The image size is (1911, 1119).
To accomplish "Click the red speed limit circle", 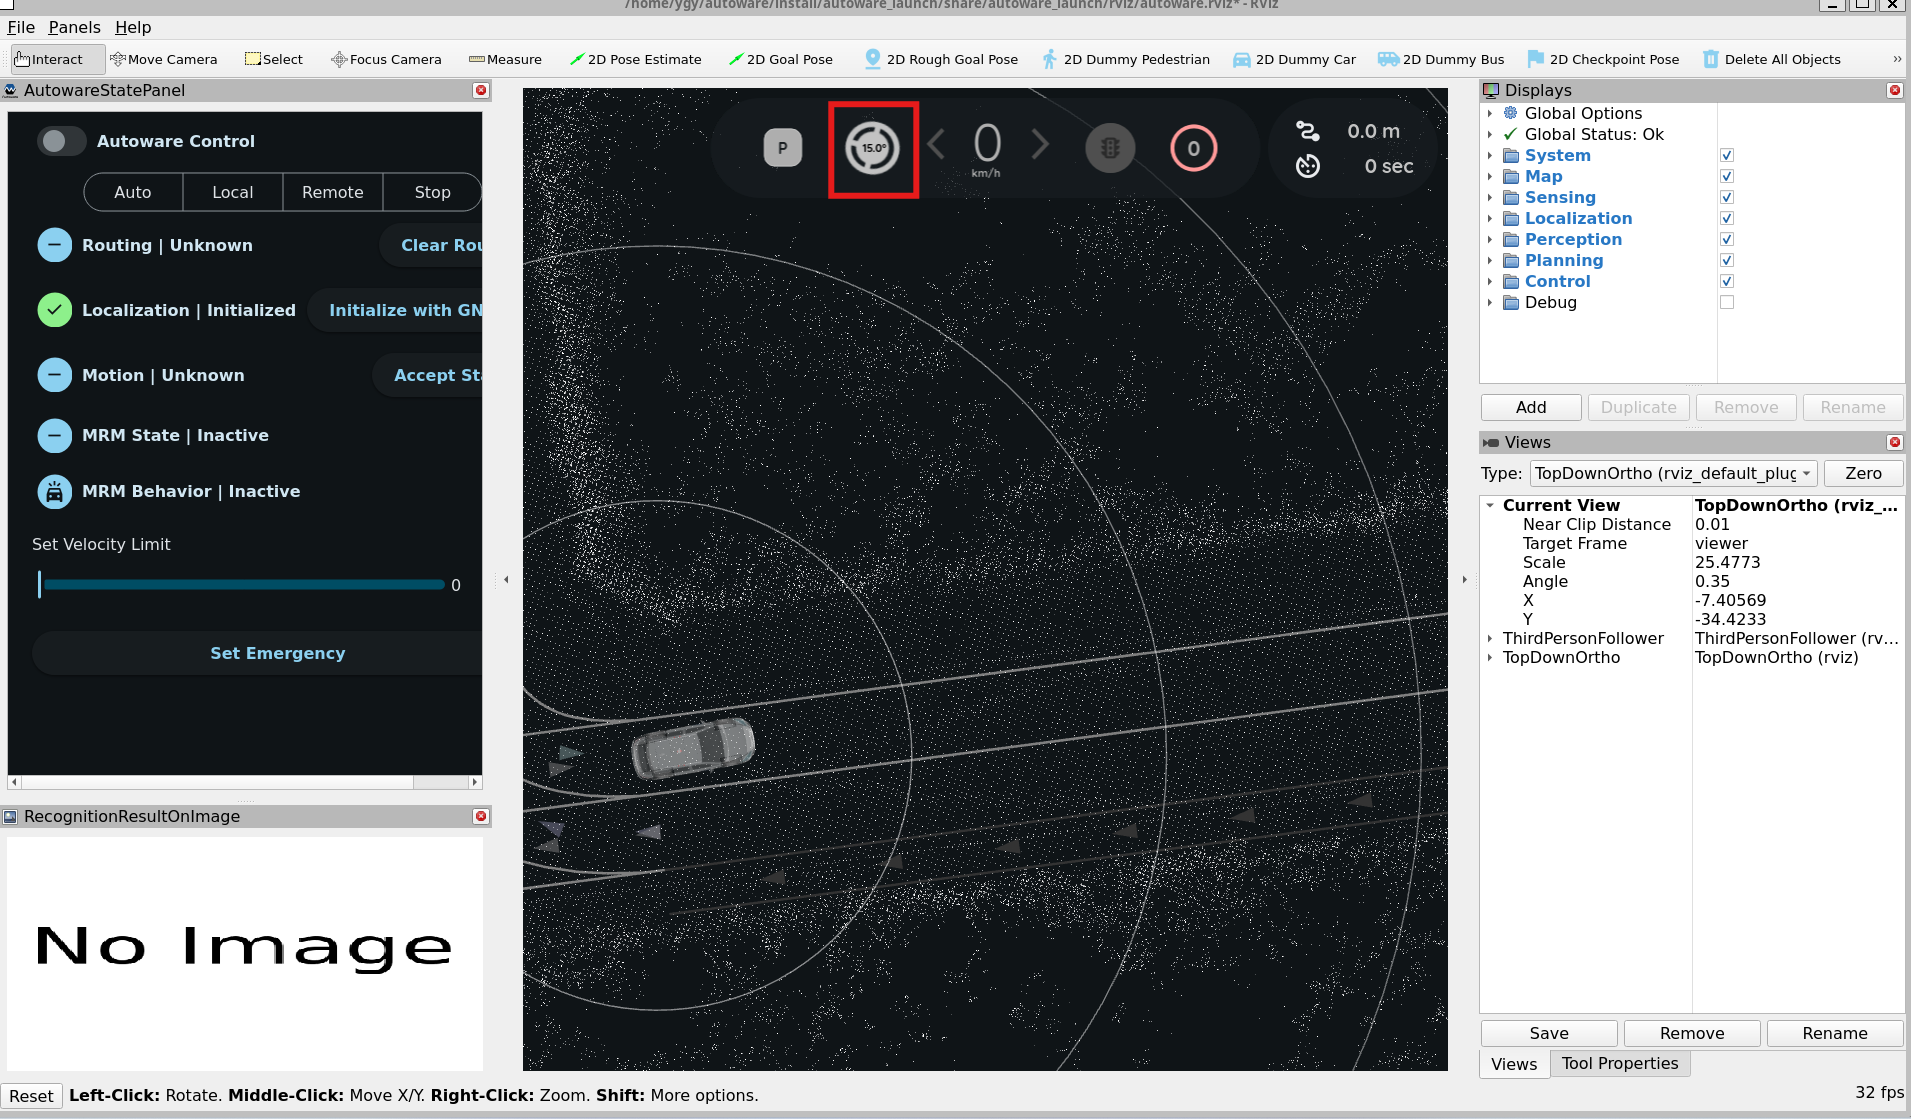I will (1194, 148).
